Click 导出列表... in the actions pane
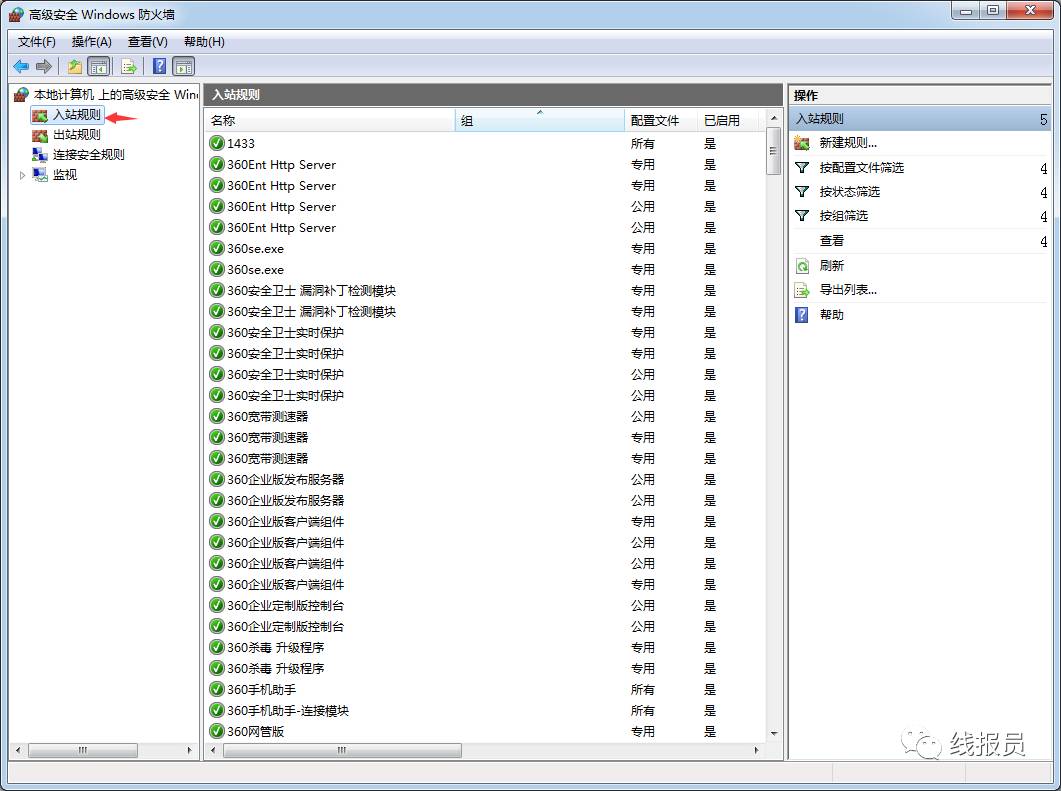Screen dimensions: 1061x791 coord(848,290)
